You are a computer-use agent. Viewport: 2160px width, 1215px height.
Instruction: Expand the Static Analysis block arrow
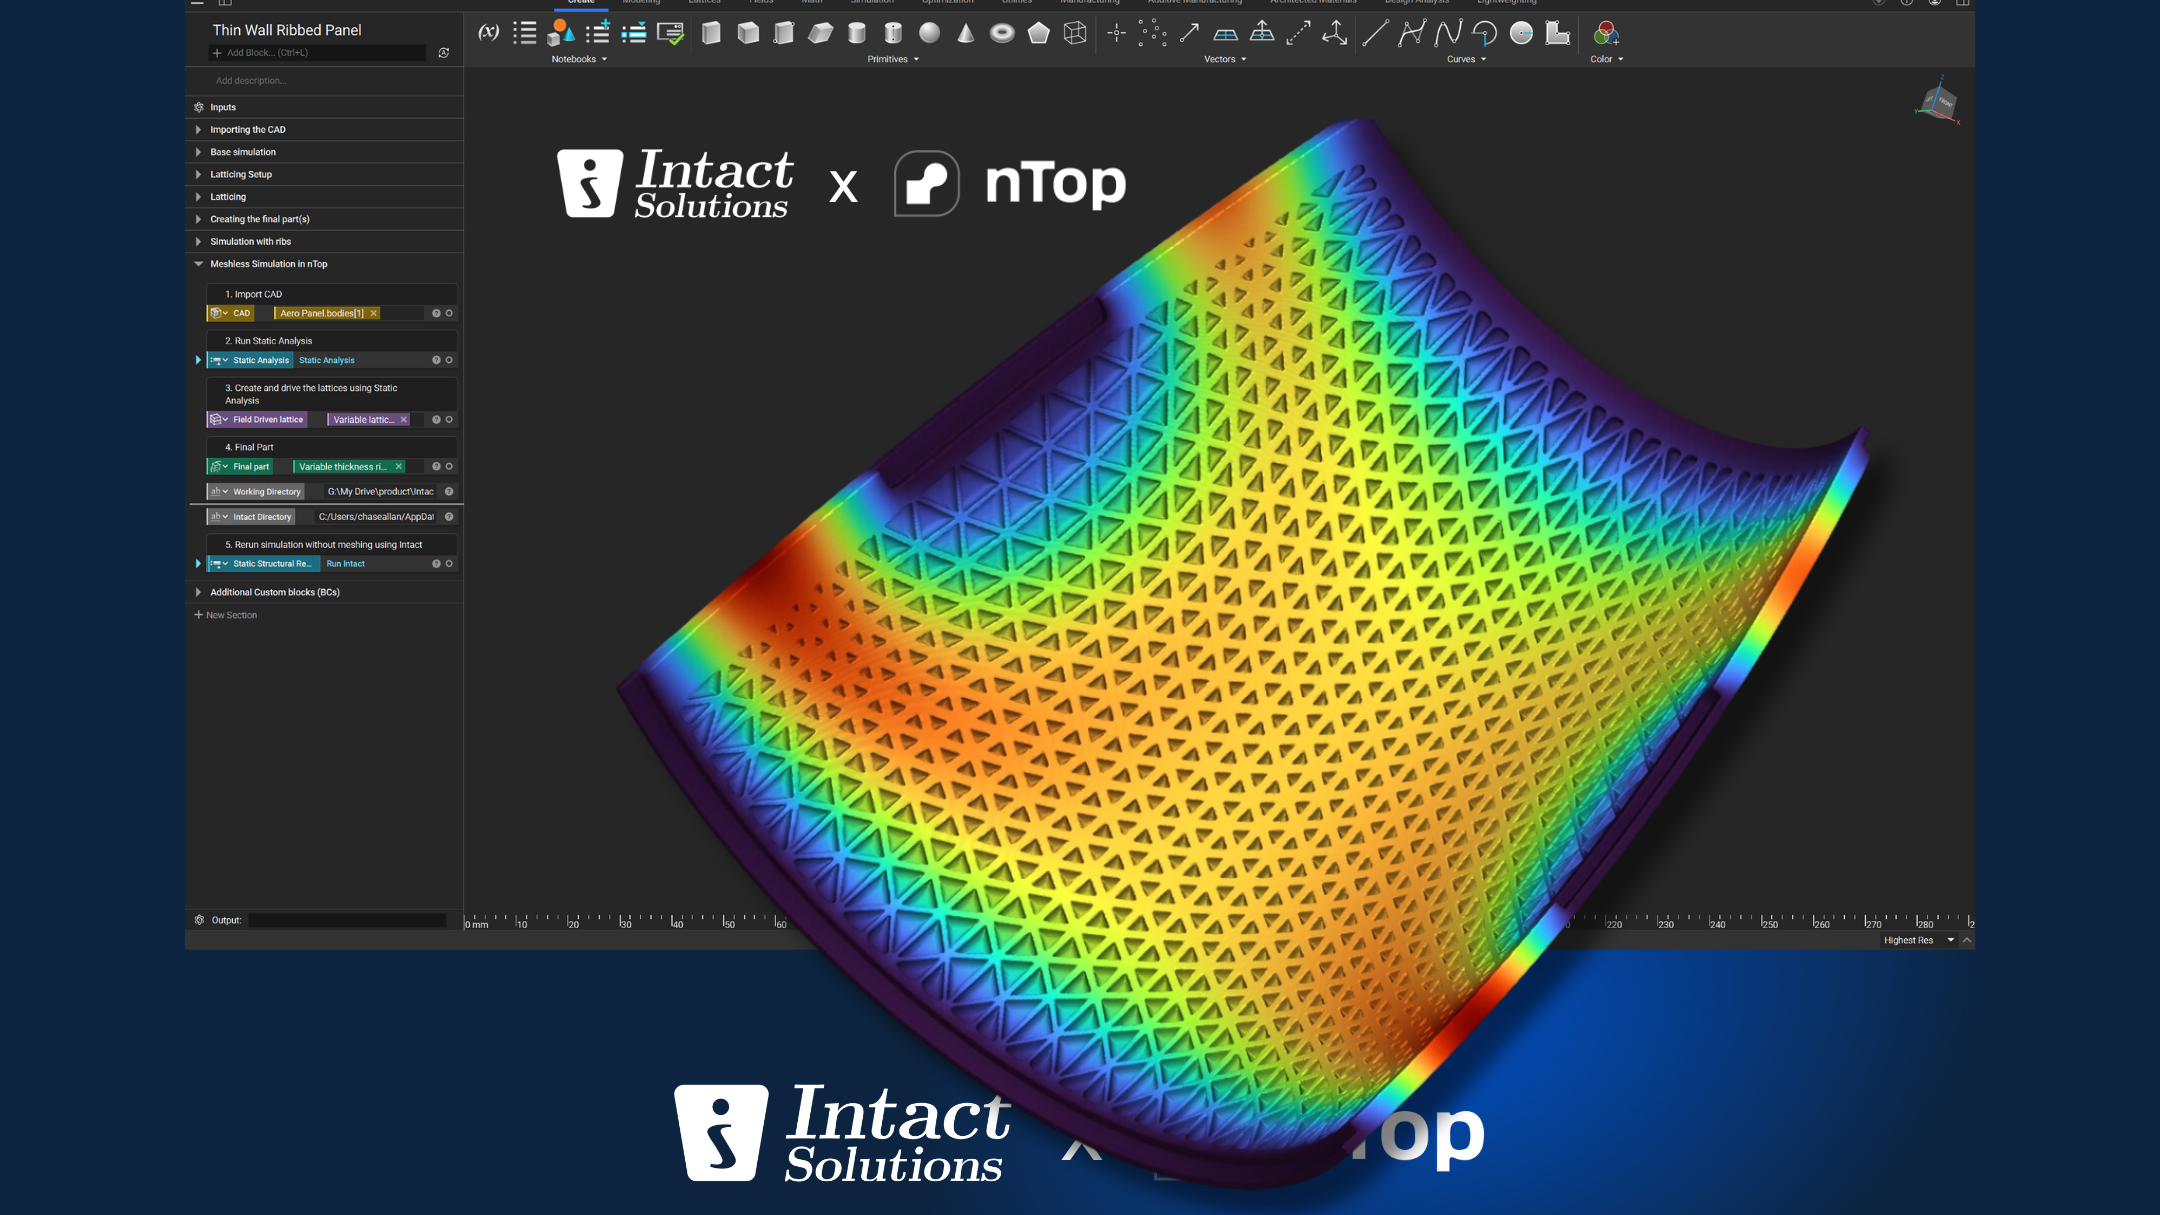coord(198,360)
